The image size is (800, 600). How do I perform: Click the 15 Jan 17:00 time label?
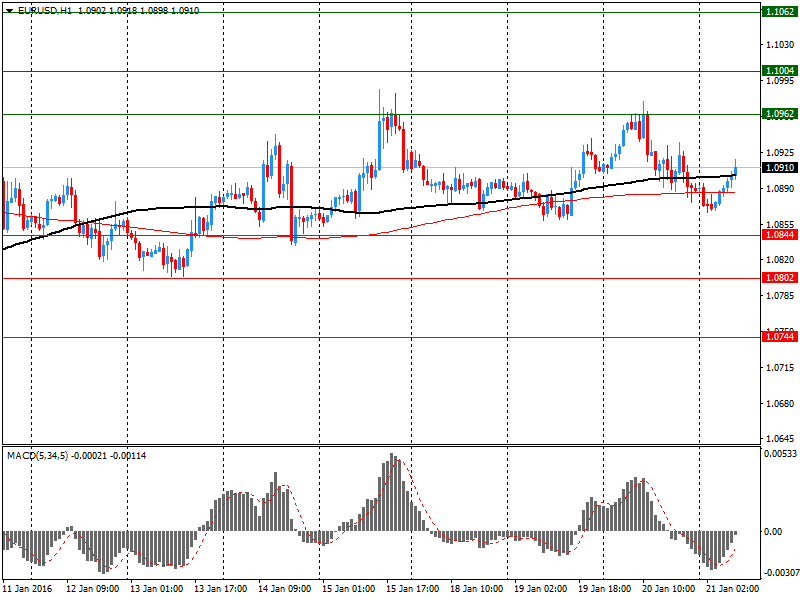(412, 588)
